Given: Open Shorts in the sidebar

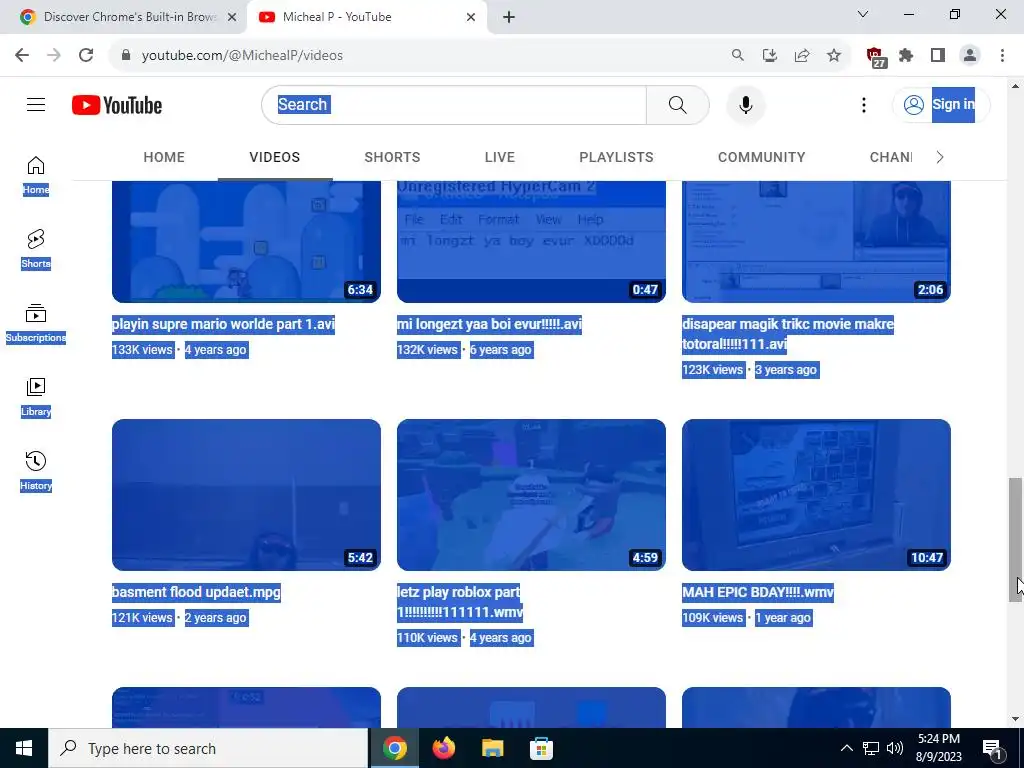Looking at the screenshot, I should 36,249.
